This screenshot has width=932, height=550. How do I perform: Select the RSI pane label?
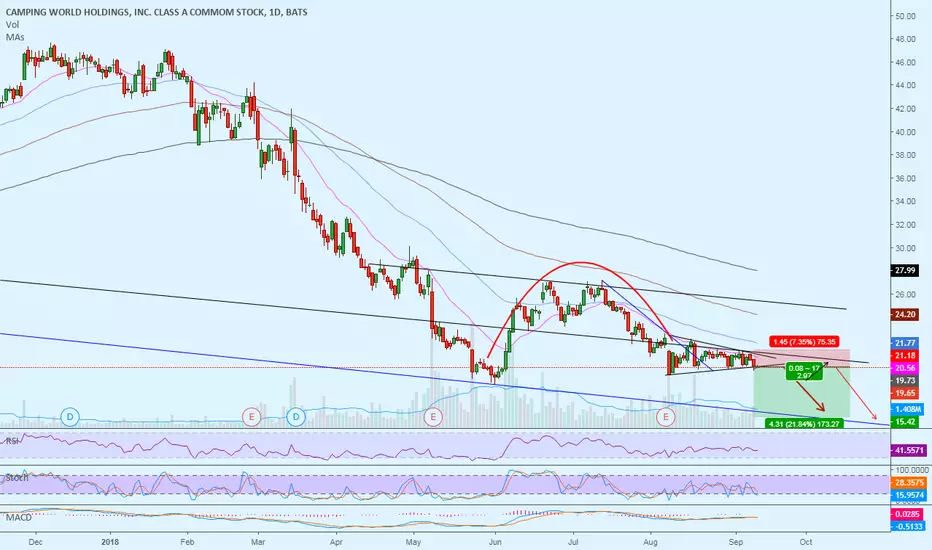(12, 441)
